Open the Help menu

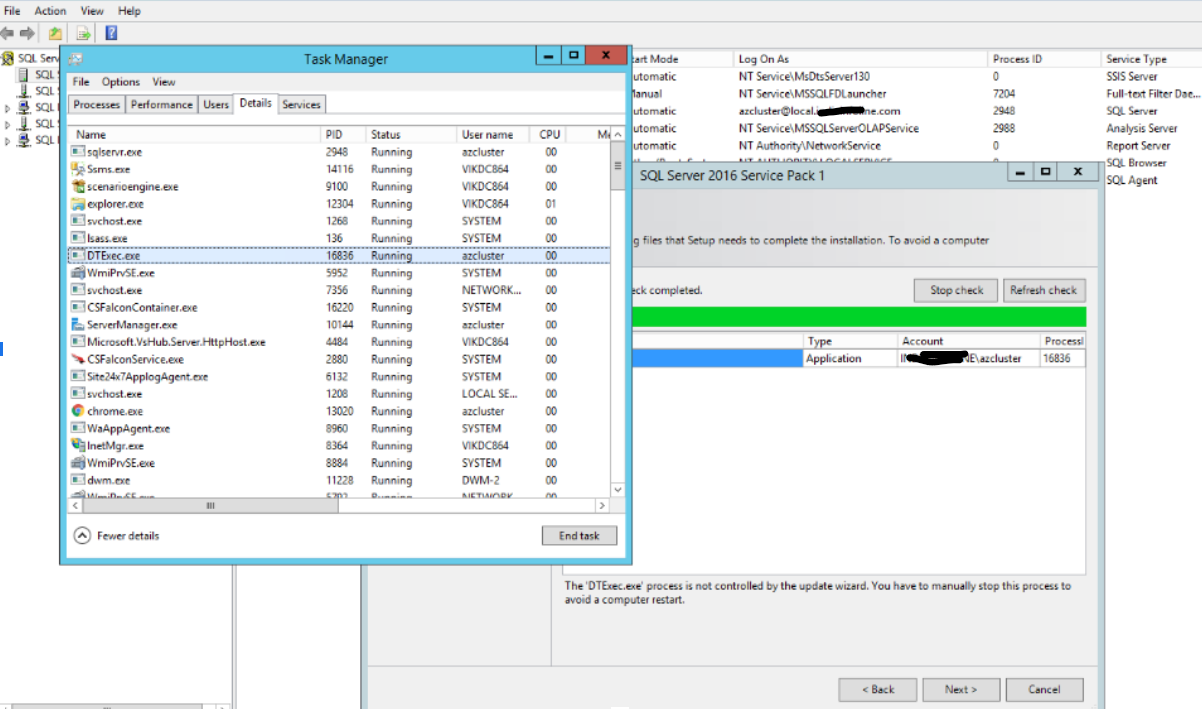129,10
